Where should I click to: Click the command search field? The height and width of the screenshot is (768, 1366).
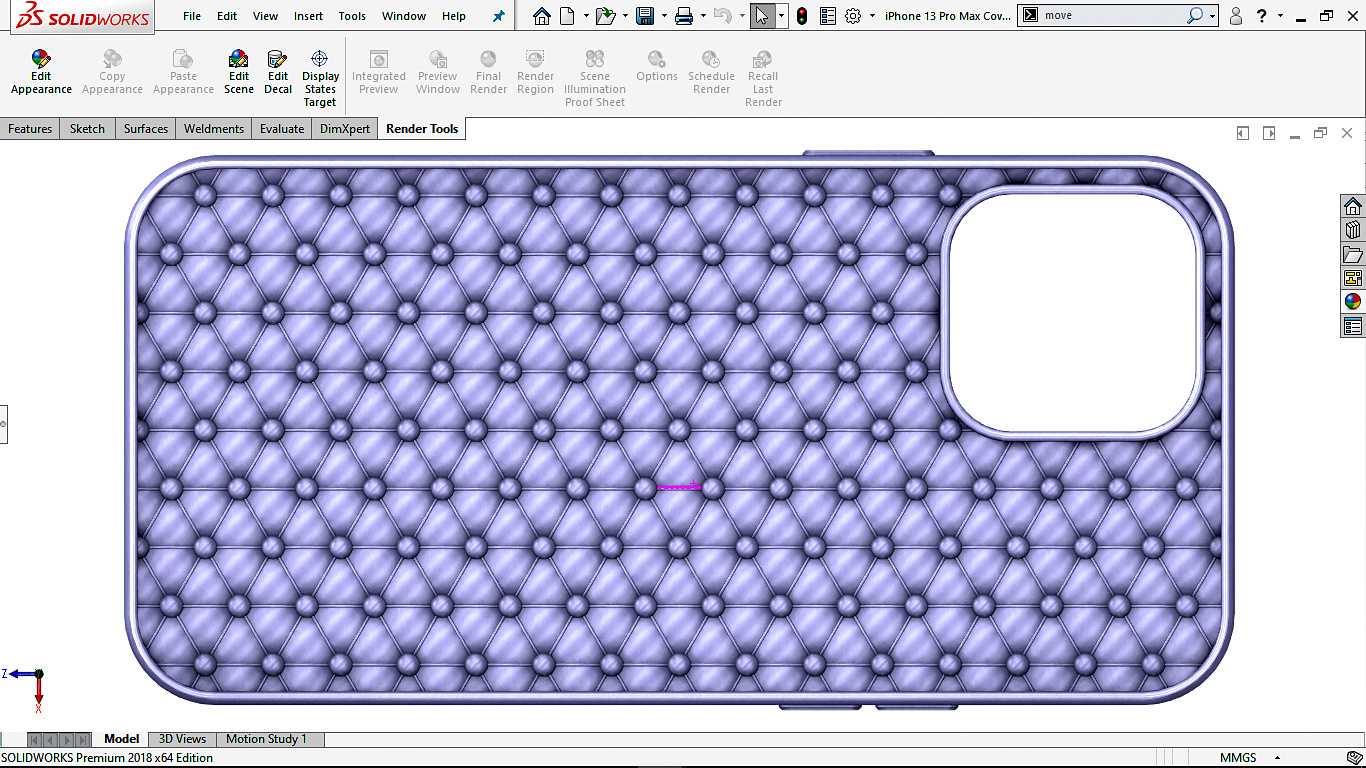(x=1110, y=16)
